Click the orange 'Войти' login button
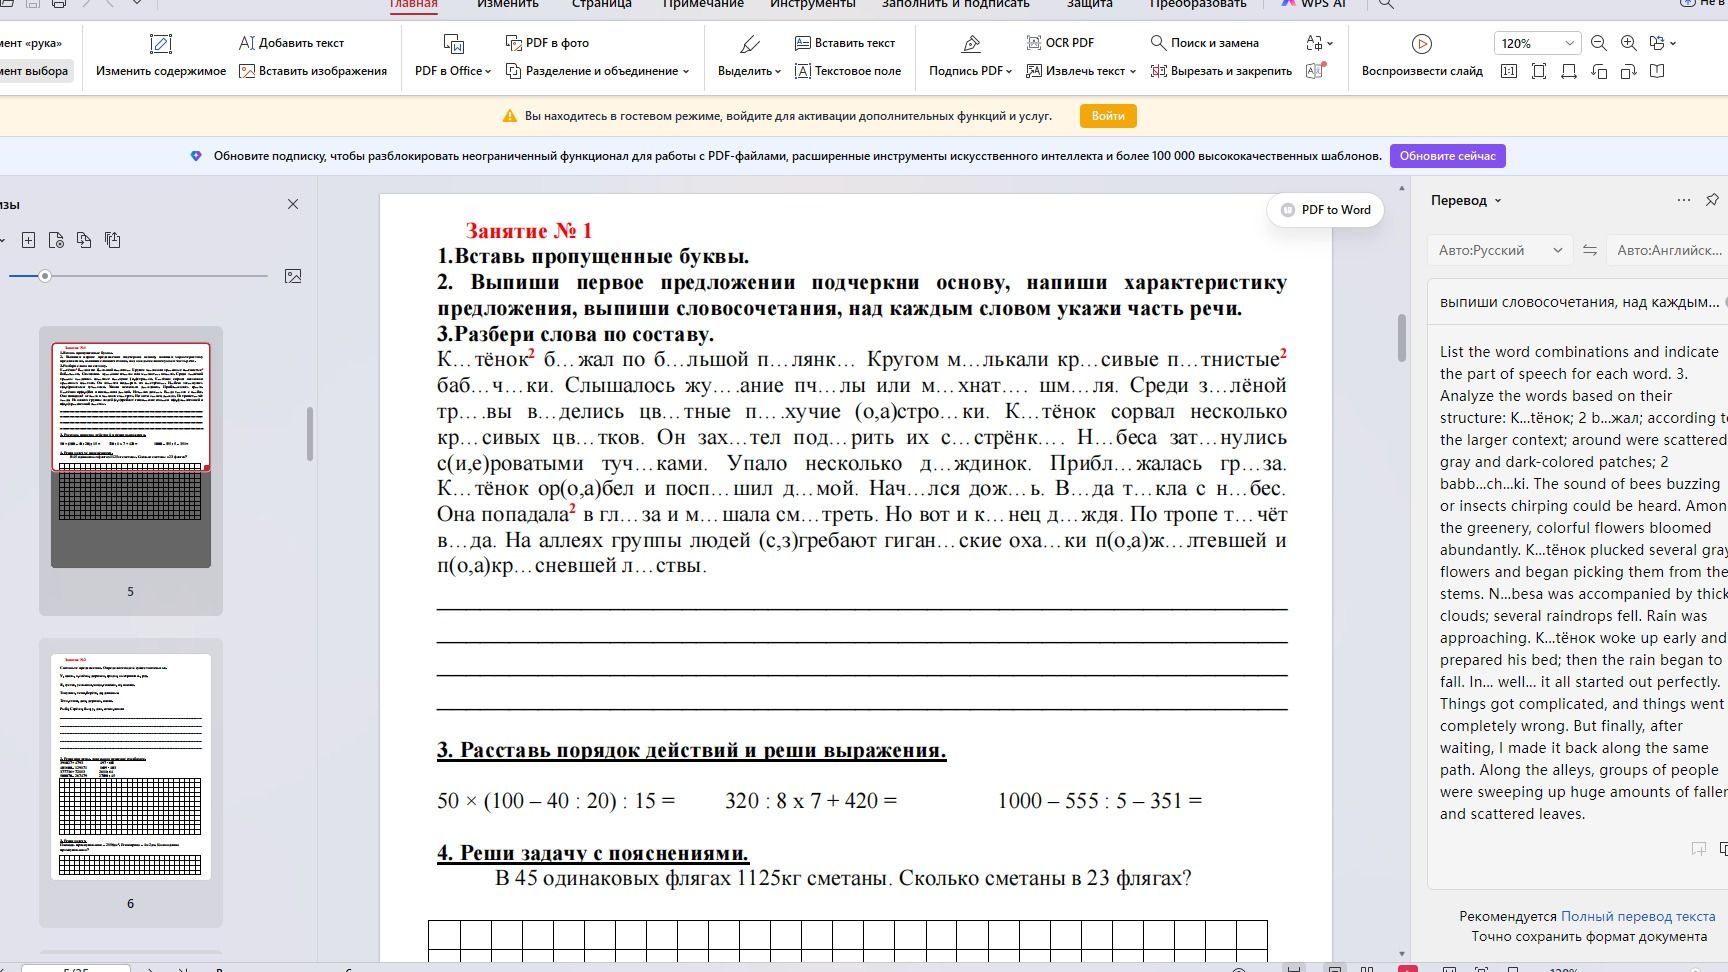The width and height of the screenshot is (1728, 972). click(1108, 116)
